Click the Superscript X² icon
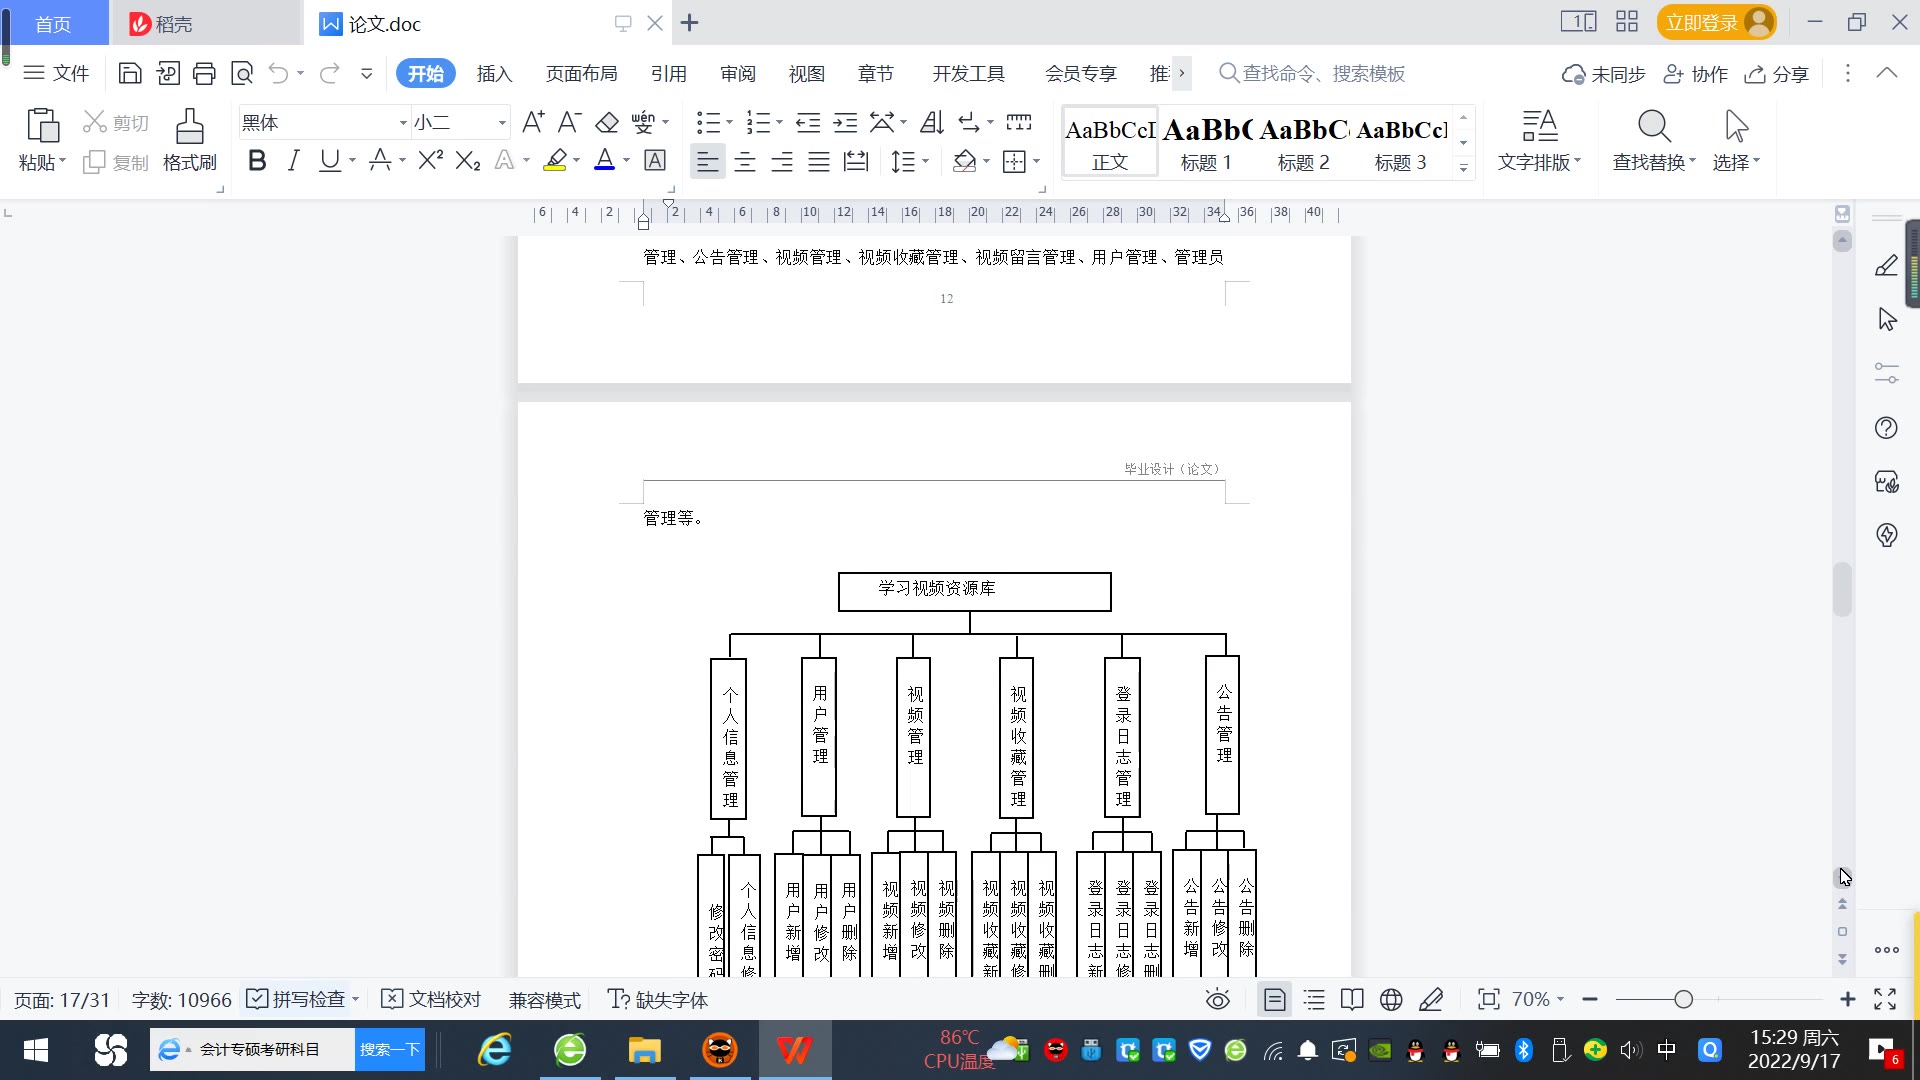 [x=430, y=161]
